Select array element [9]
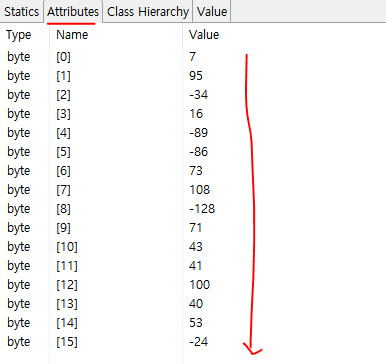 [x=63, y=228]
